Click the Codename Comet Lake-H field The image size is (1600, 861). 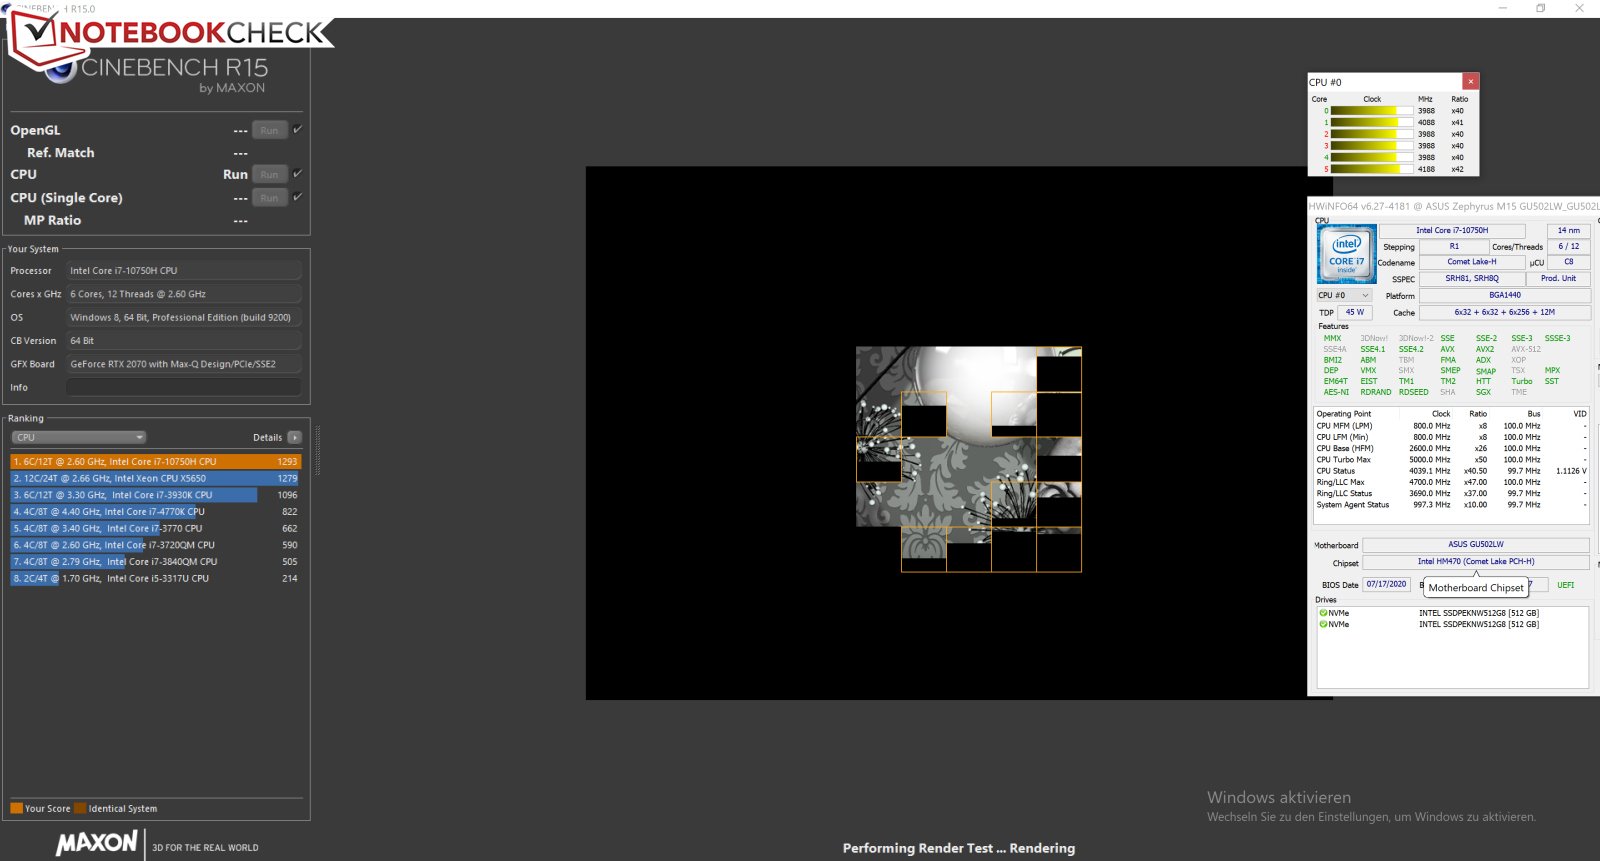click(x=1472, y=262)
